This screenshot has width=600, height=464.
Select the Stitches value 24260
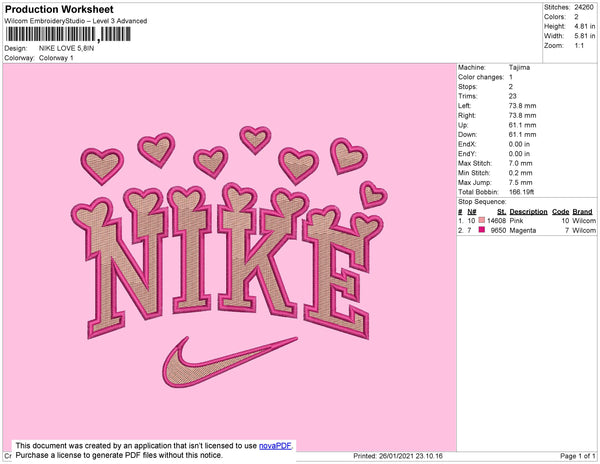[585, 6]
